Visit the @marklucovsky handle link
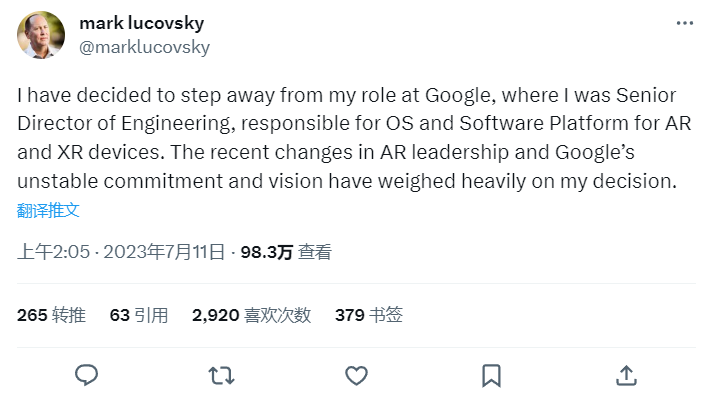Image resolution: width=709 pixels, height=400 pixels. pos(144,46)
